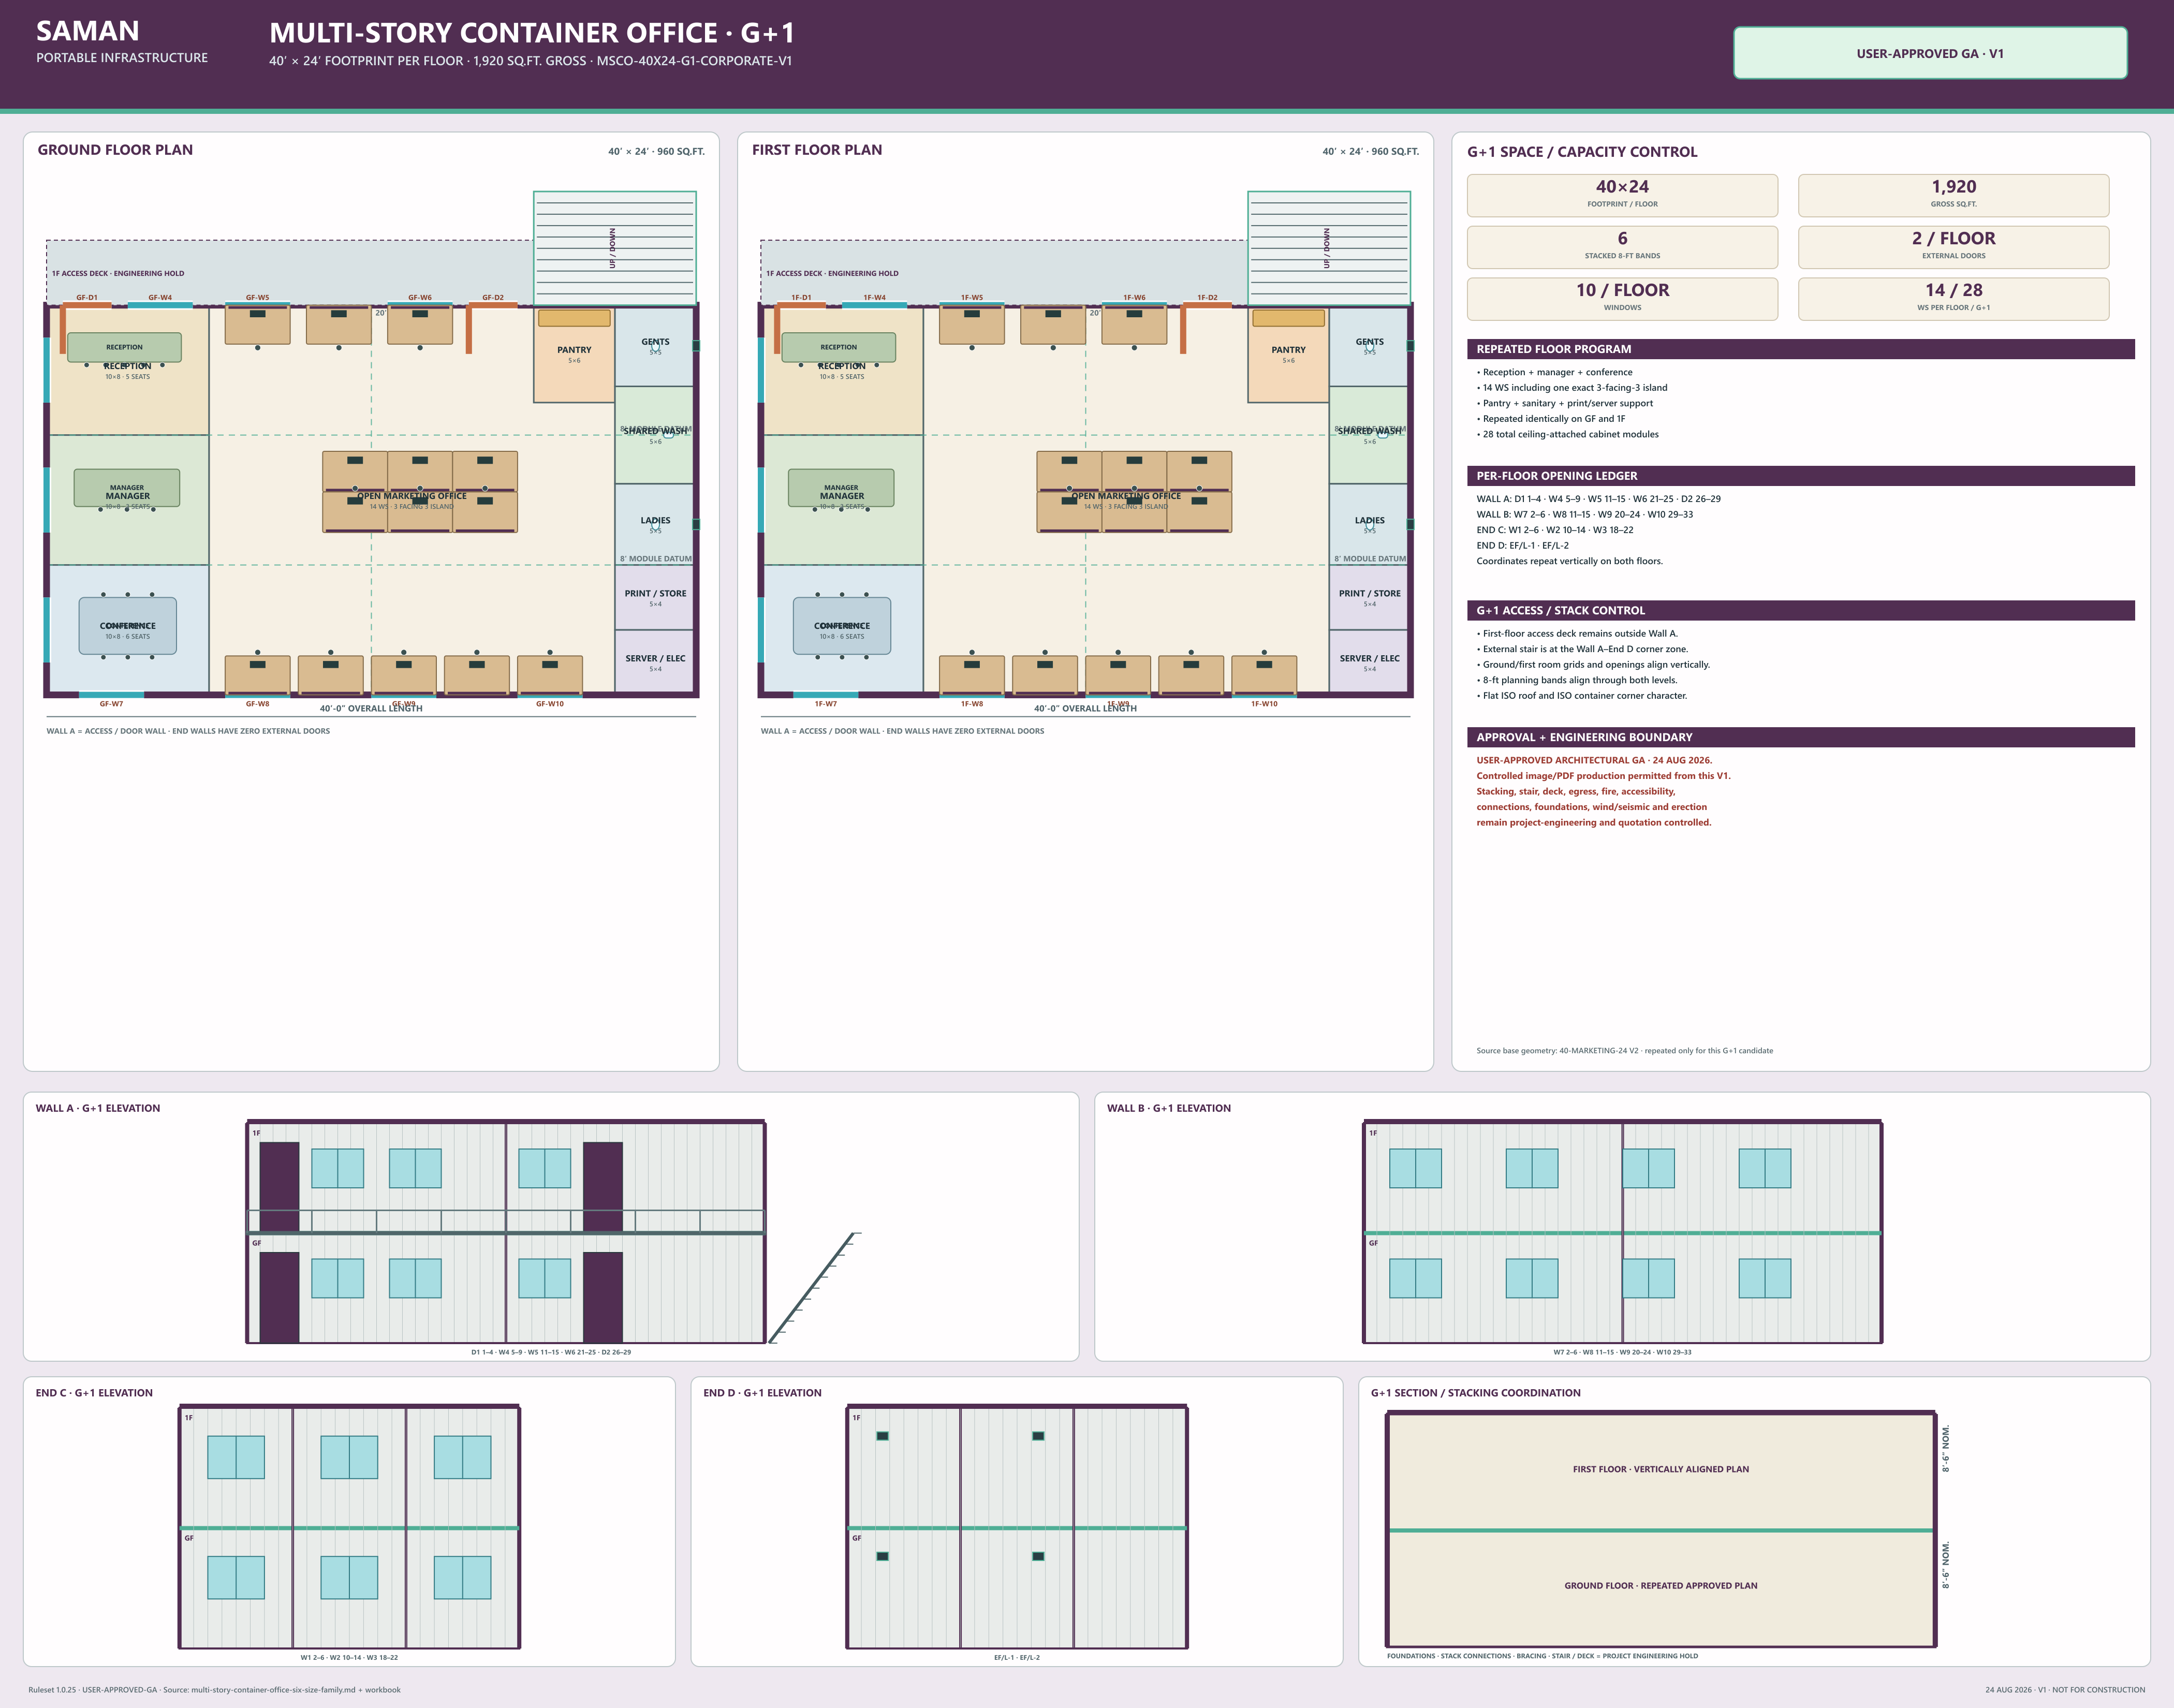2174x1708 pixels.
Task: Click the FIRST FLOOR PLAN heading
Action: coord(817,150)
